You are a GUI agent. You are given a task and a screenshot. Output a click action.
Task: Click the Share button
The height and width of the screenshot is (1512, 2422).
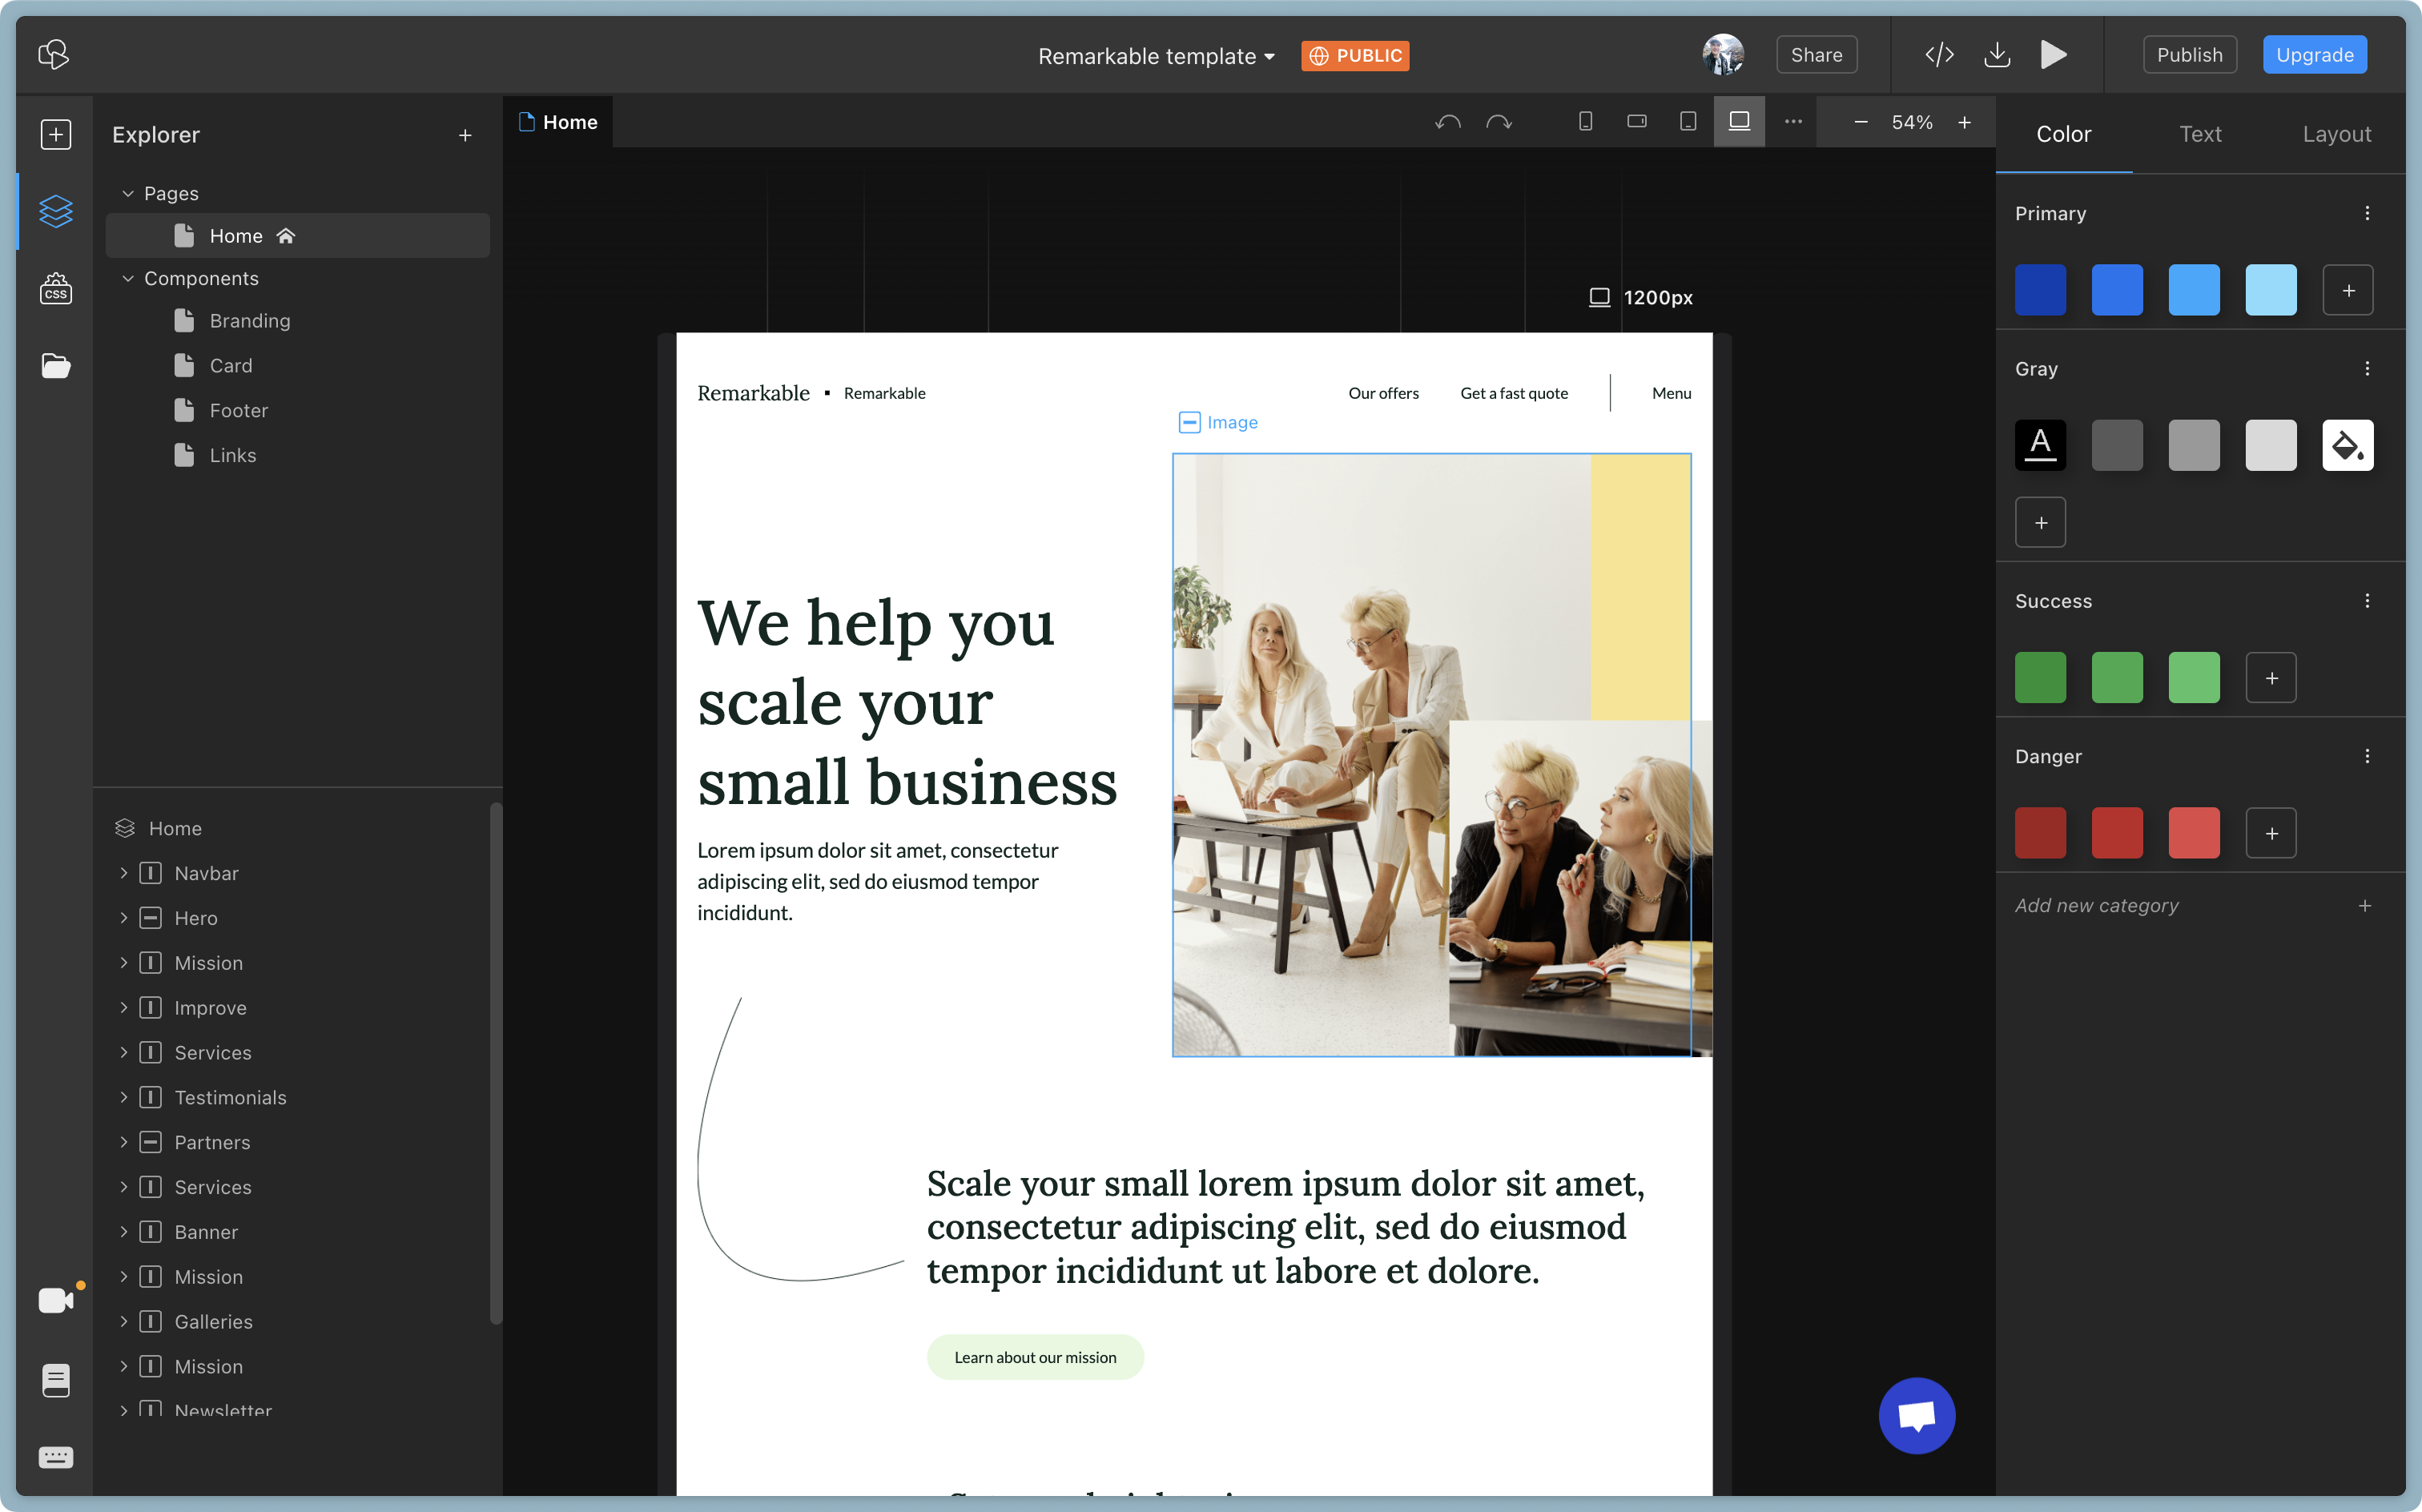click(x=1816, y=55)
